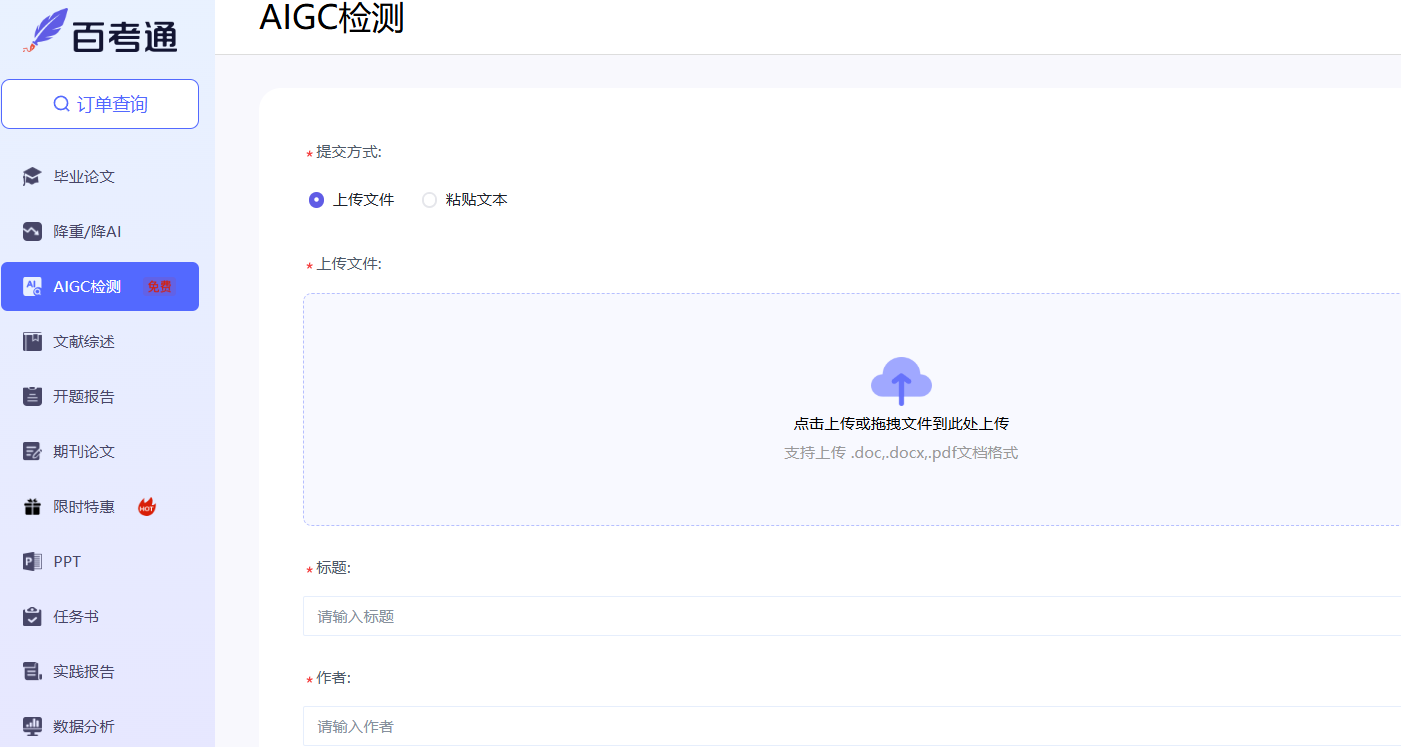Click the edit-document icon for 期刊论文

(x=32, y=452)
